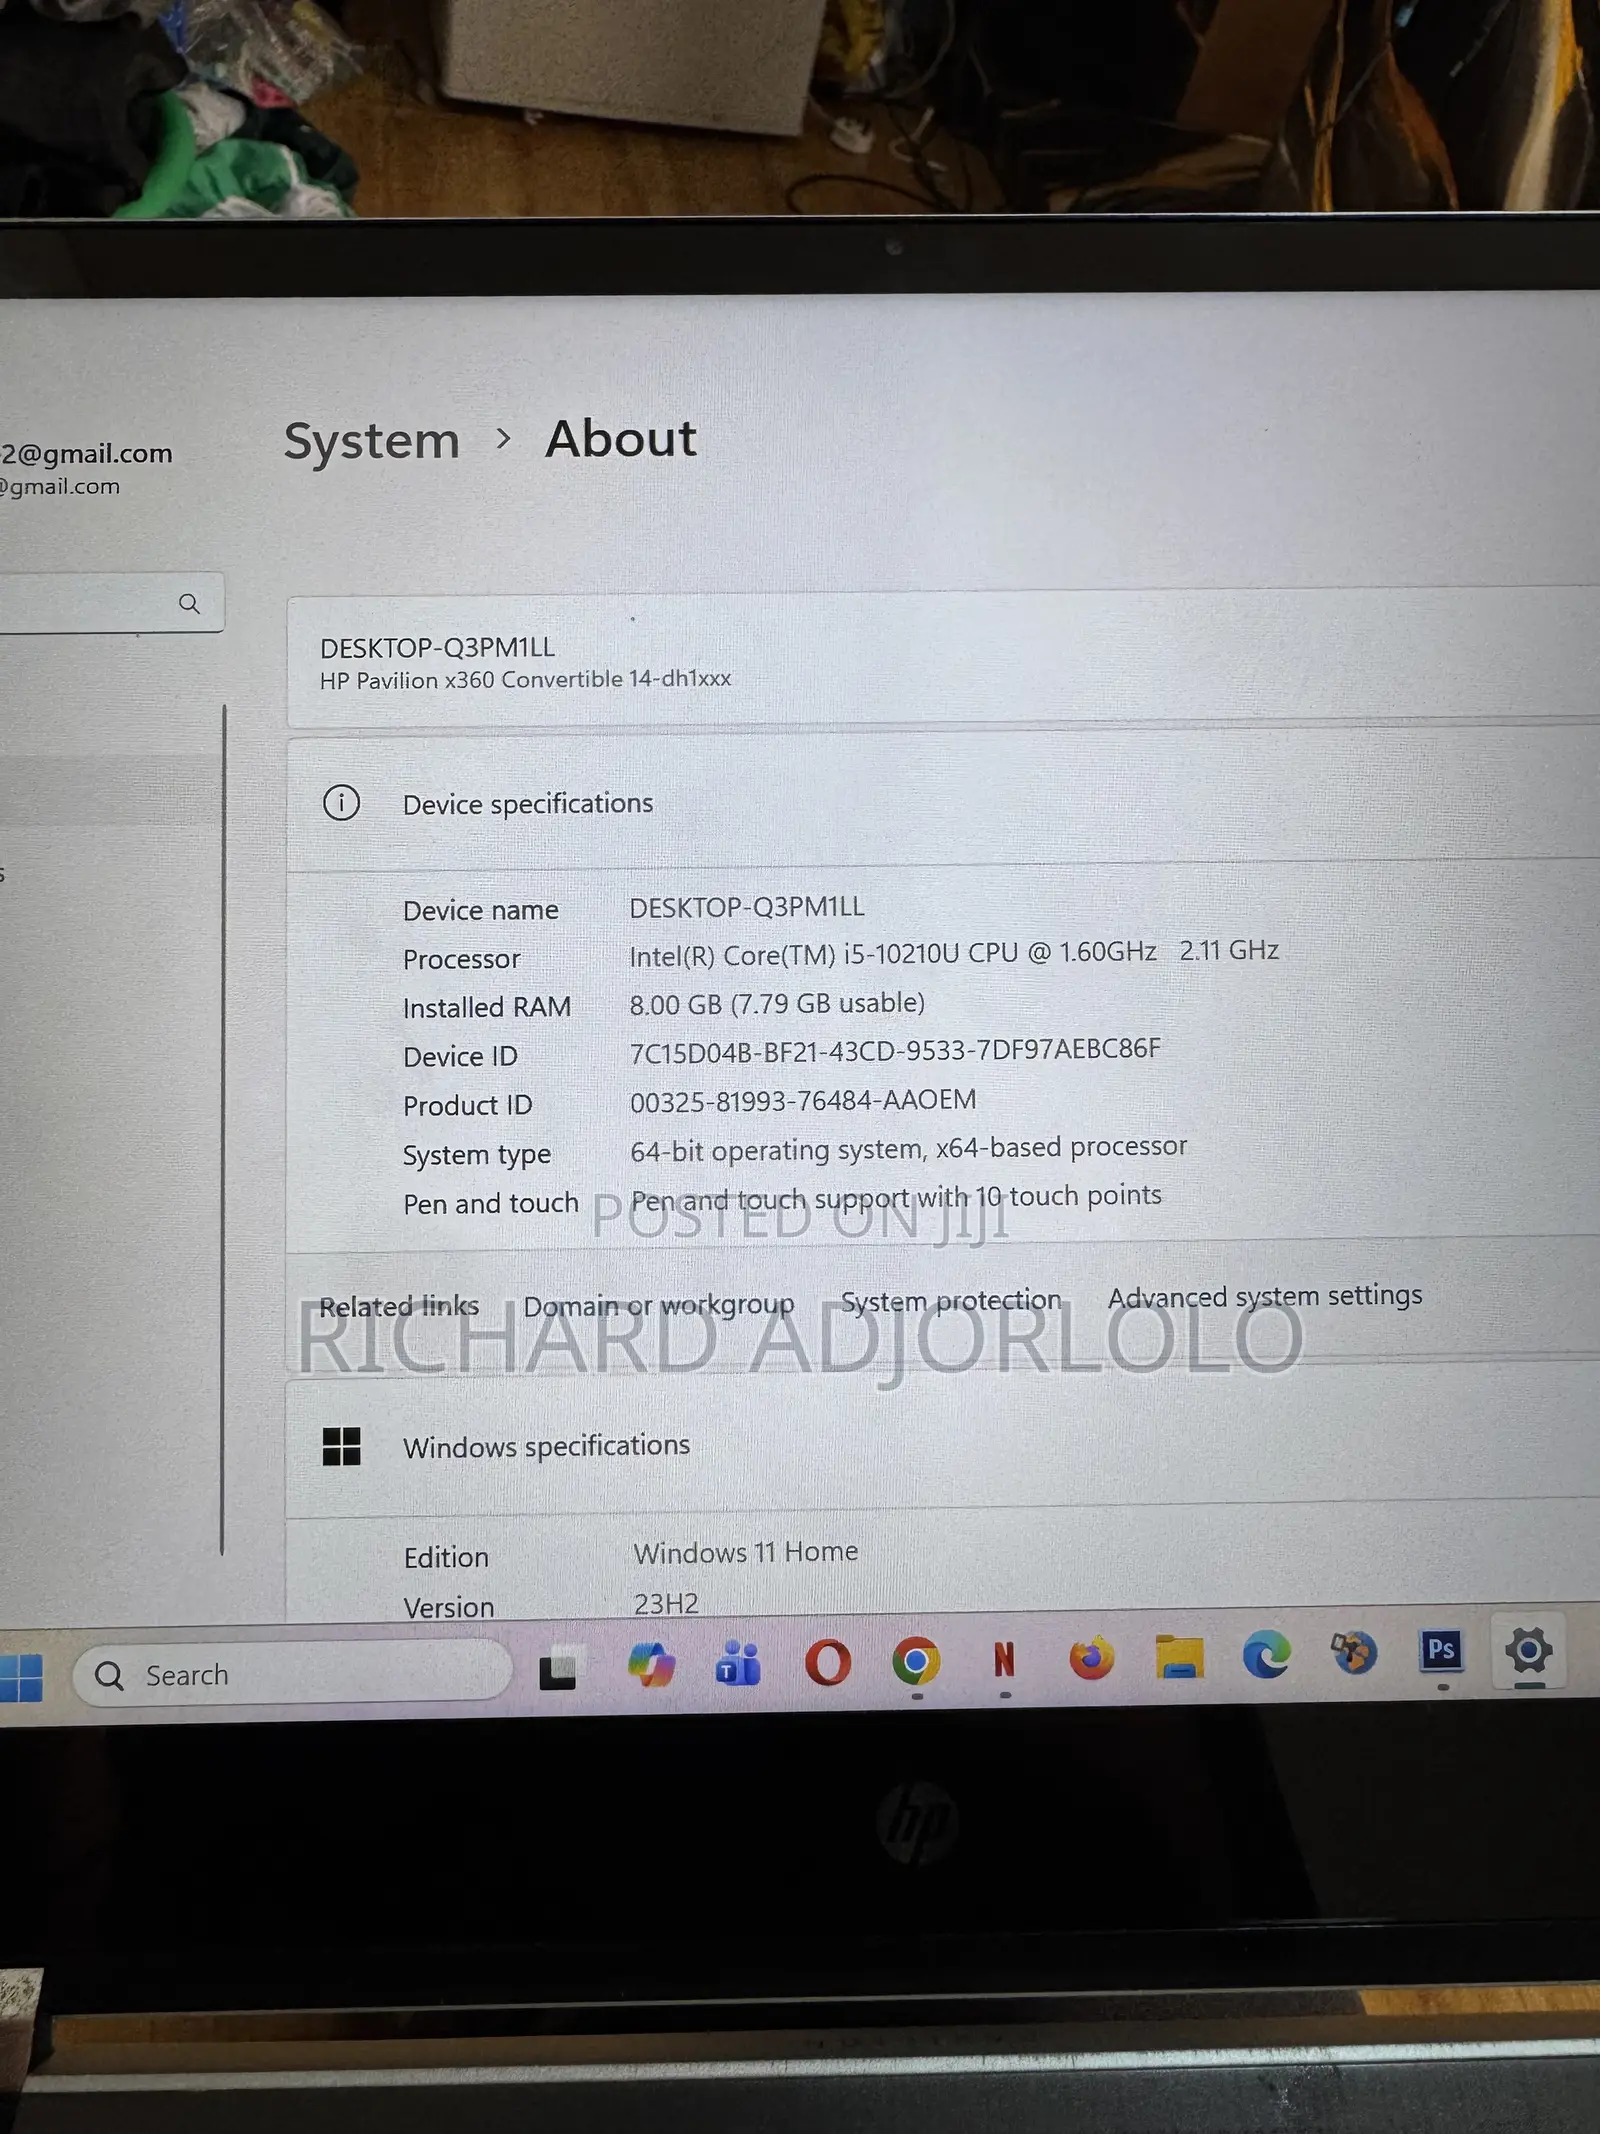This screenshot has height=2134, width=1600.
Task: Select the 'Intel(R) Core(TM) i5-10210U' processor value
Action: (x=954, y=953)
